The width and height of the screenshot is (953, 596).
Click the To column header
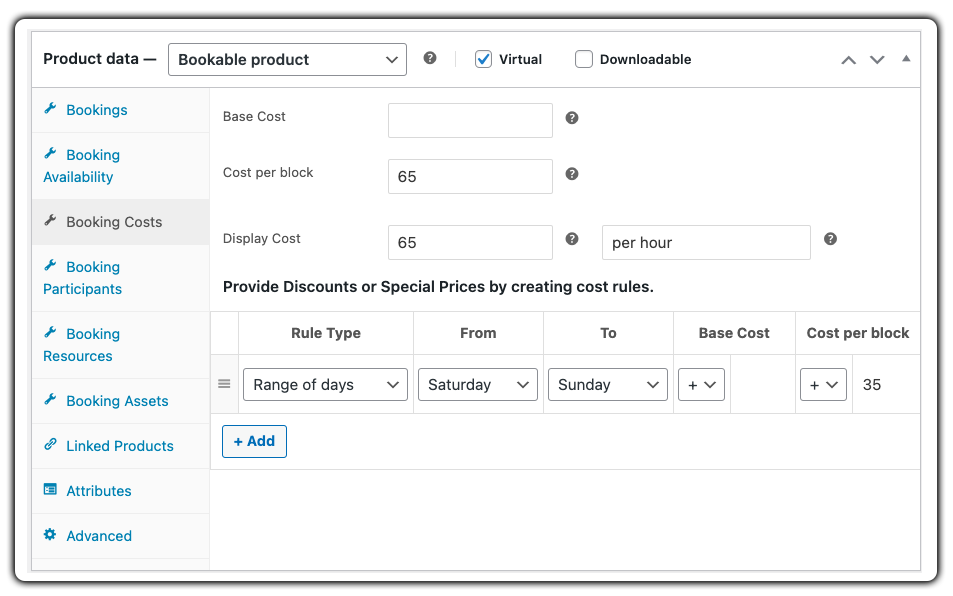pos(608,333)
